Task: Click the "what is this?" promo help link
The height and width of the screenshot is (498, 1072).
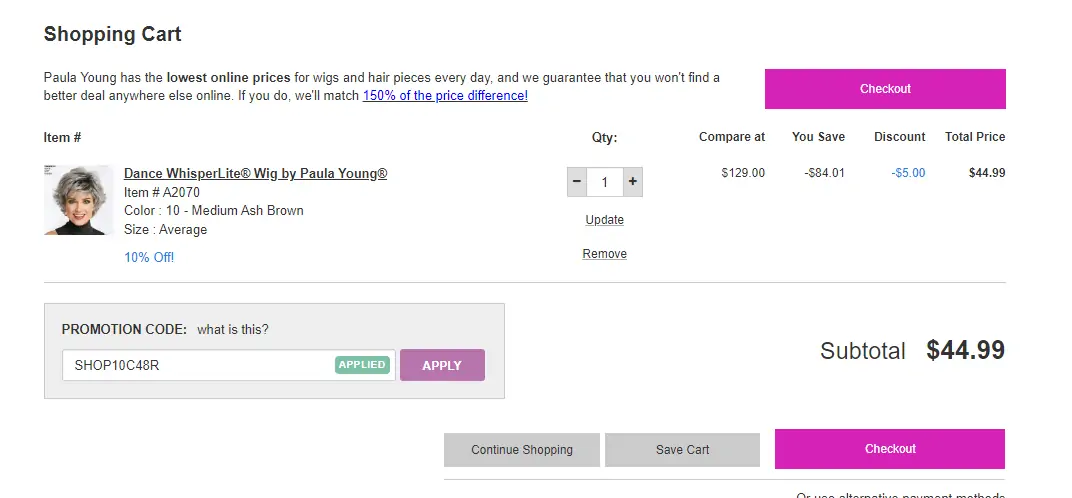Action: (x=233, y=329)
